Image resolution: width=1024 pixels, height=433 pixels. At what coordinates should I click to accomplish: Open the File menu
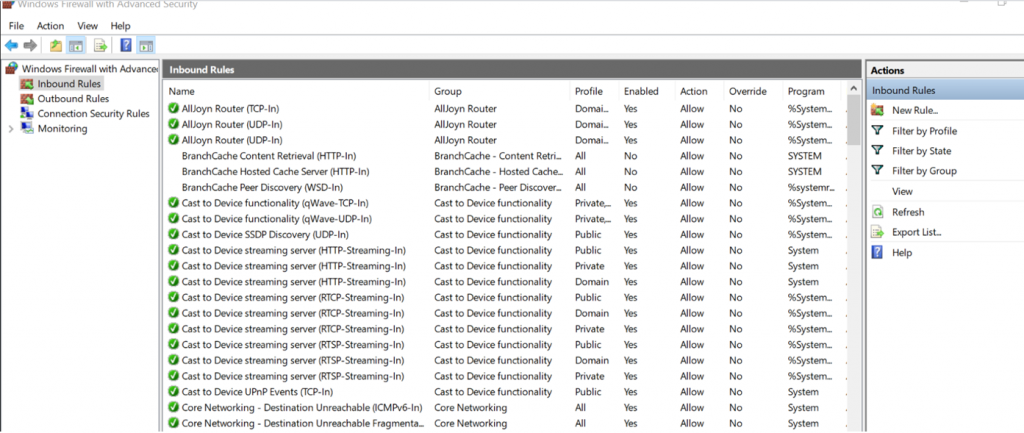tap(16, 26)
